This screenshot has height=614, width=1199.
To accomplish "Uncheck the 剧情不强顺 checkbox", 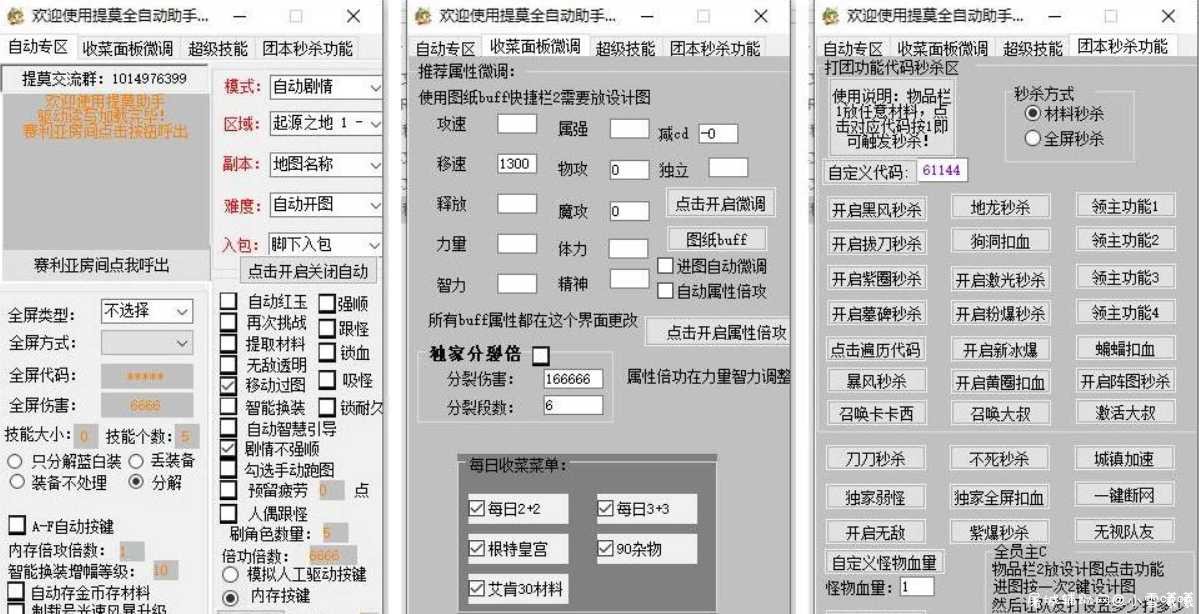I will point(229,448).
